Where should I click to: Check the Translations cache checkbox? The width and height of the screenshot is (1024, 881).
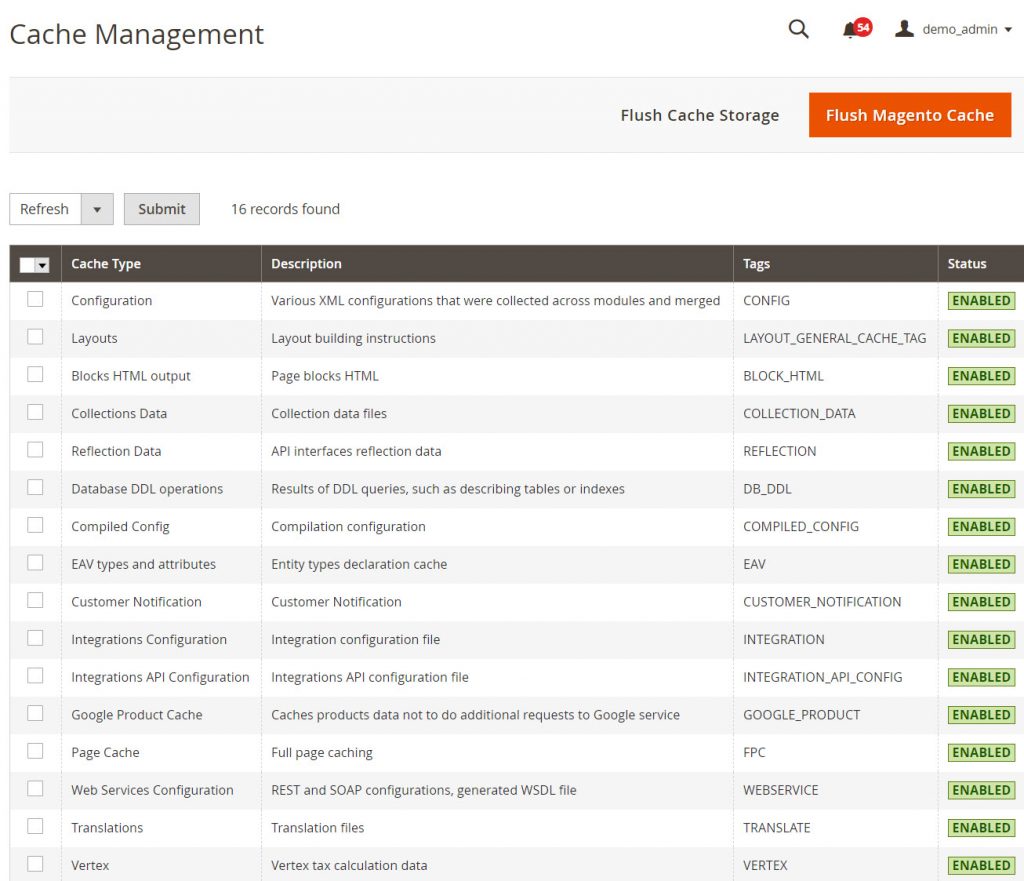[36, 827]
